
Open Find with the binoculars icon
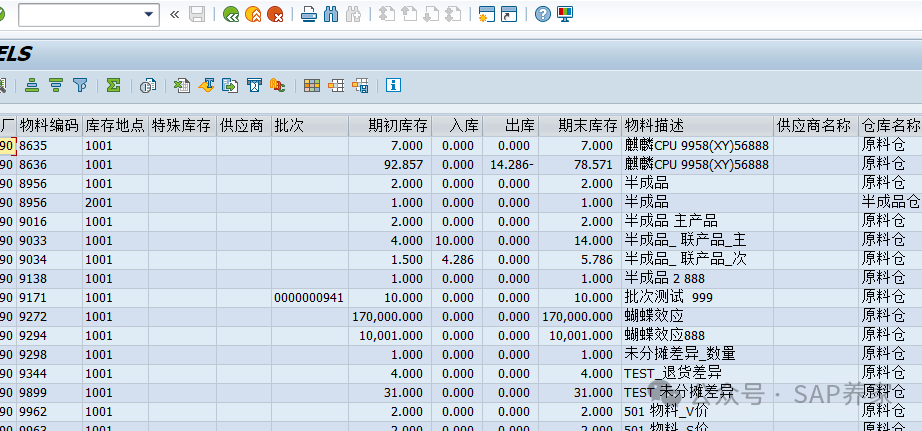[x=331, y=14]
